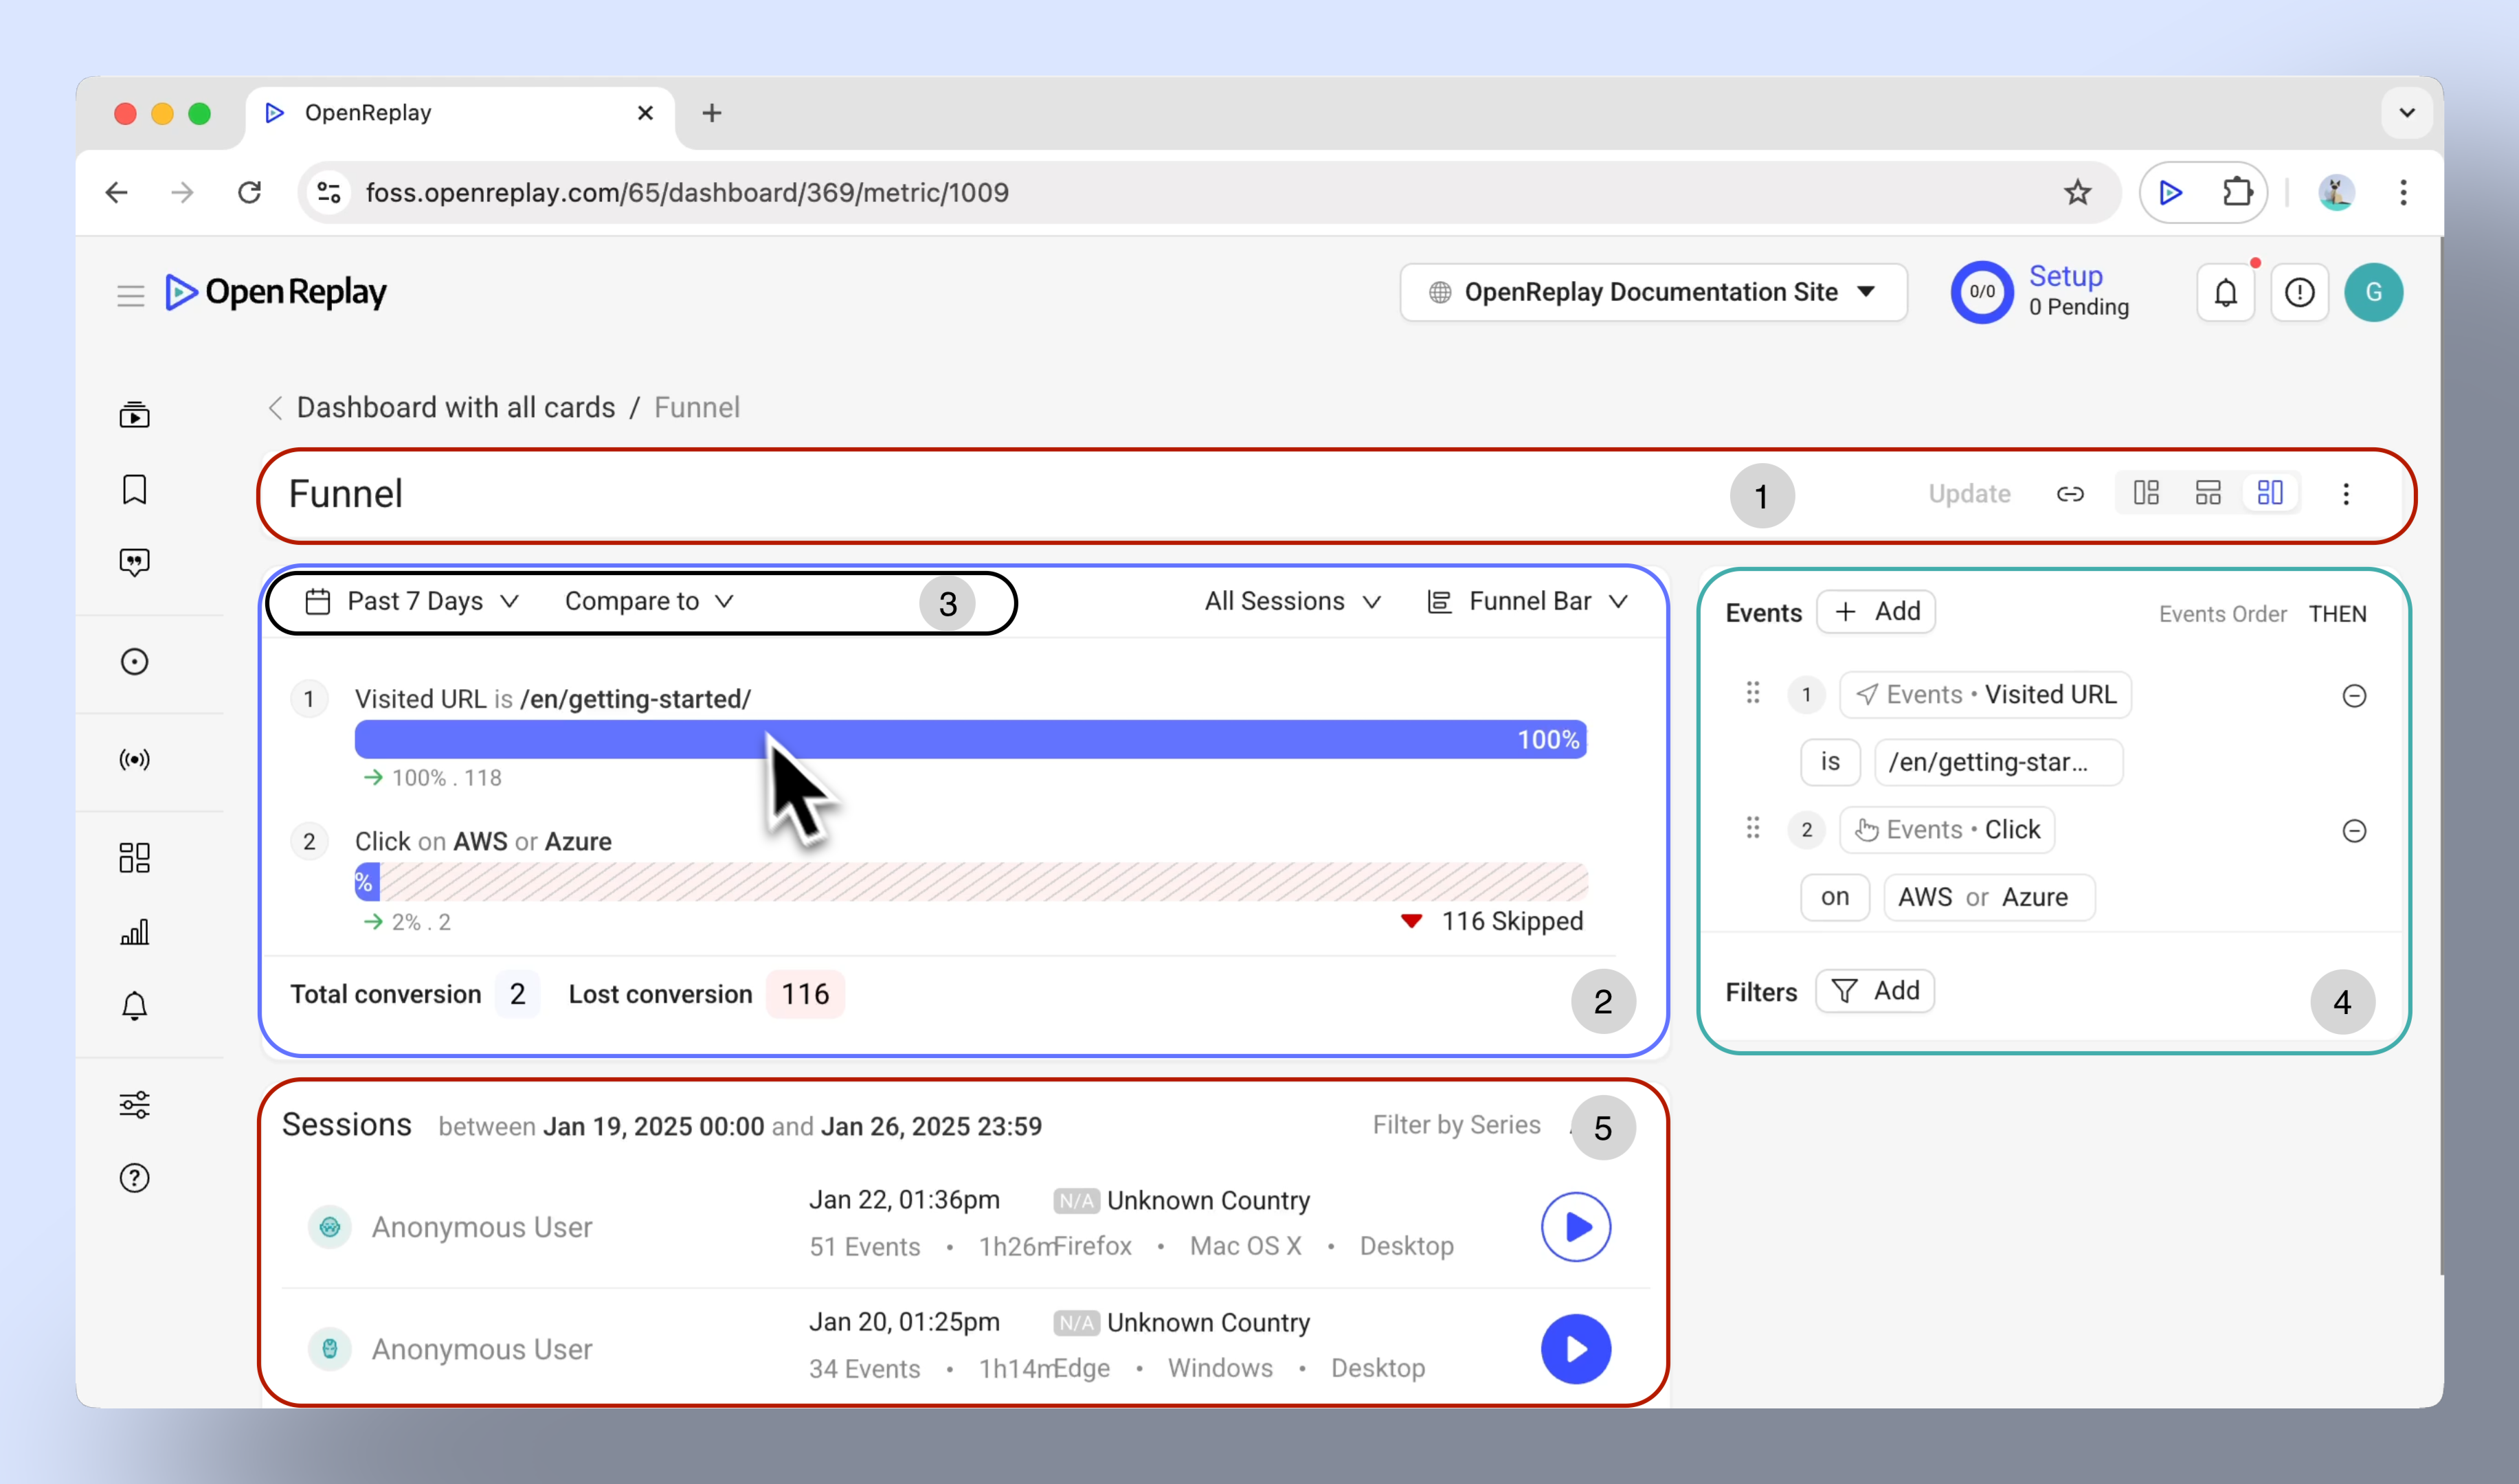Click the bookmark icon in sidebar
Viewport: 2519px width, 1484px height.
coord(134,489)
